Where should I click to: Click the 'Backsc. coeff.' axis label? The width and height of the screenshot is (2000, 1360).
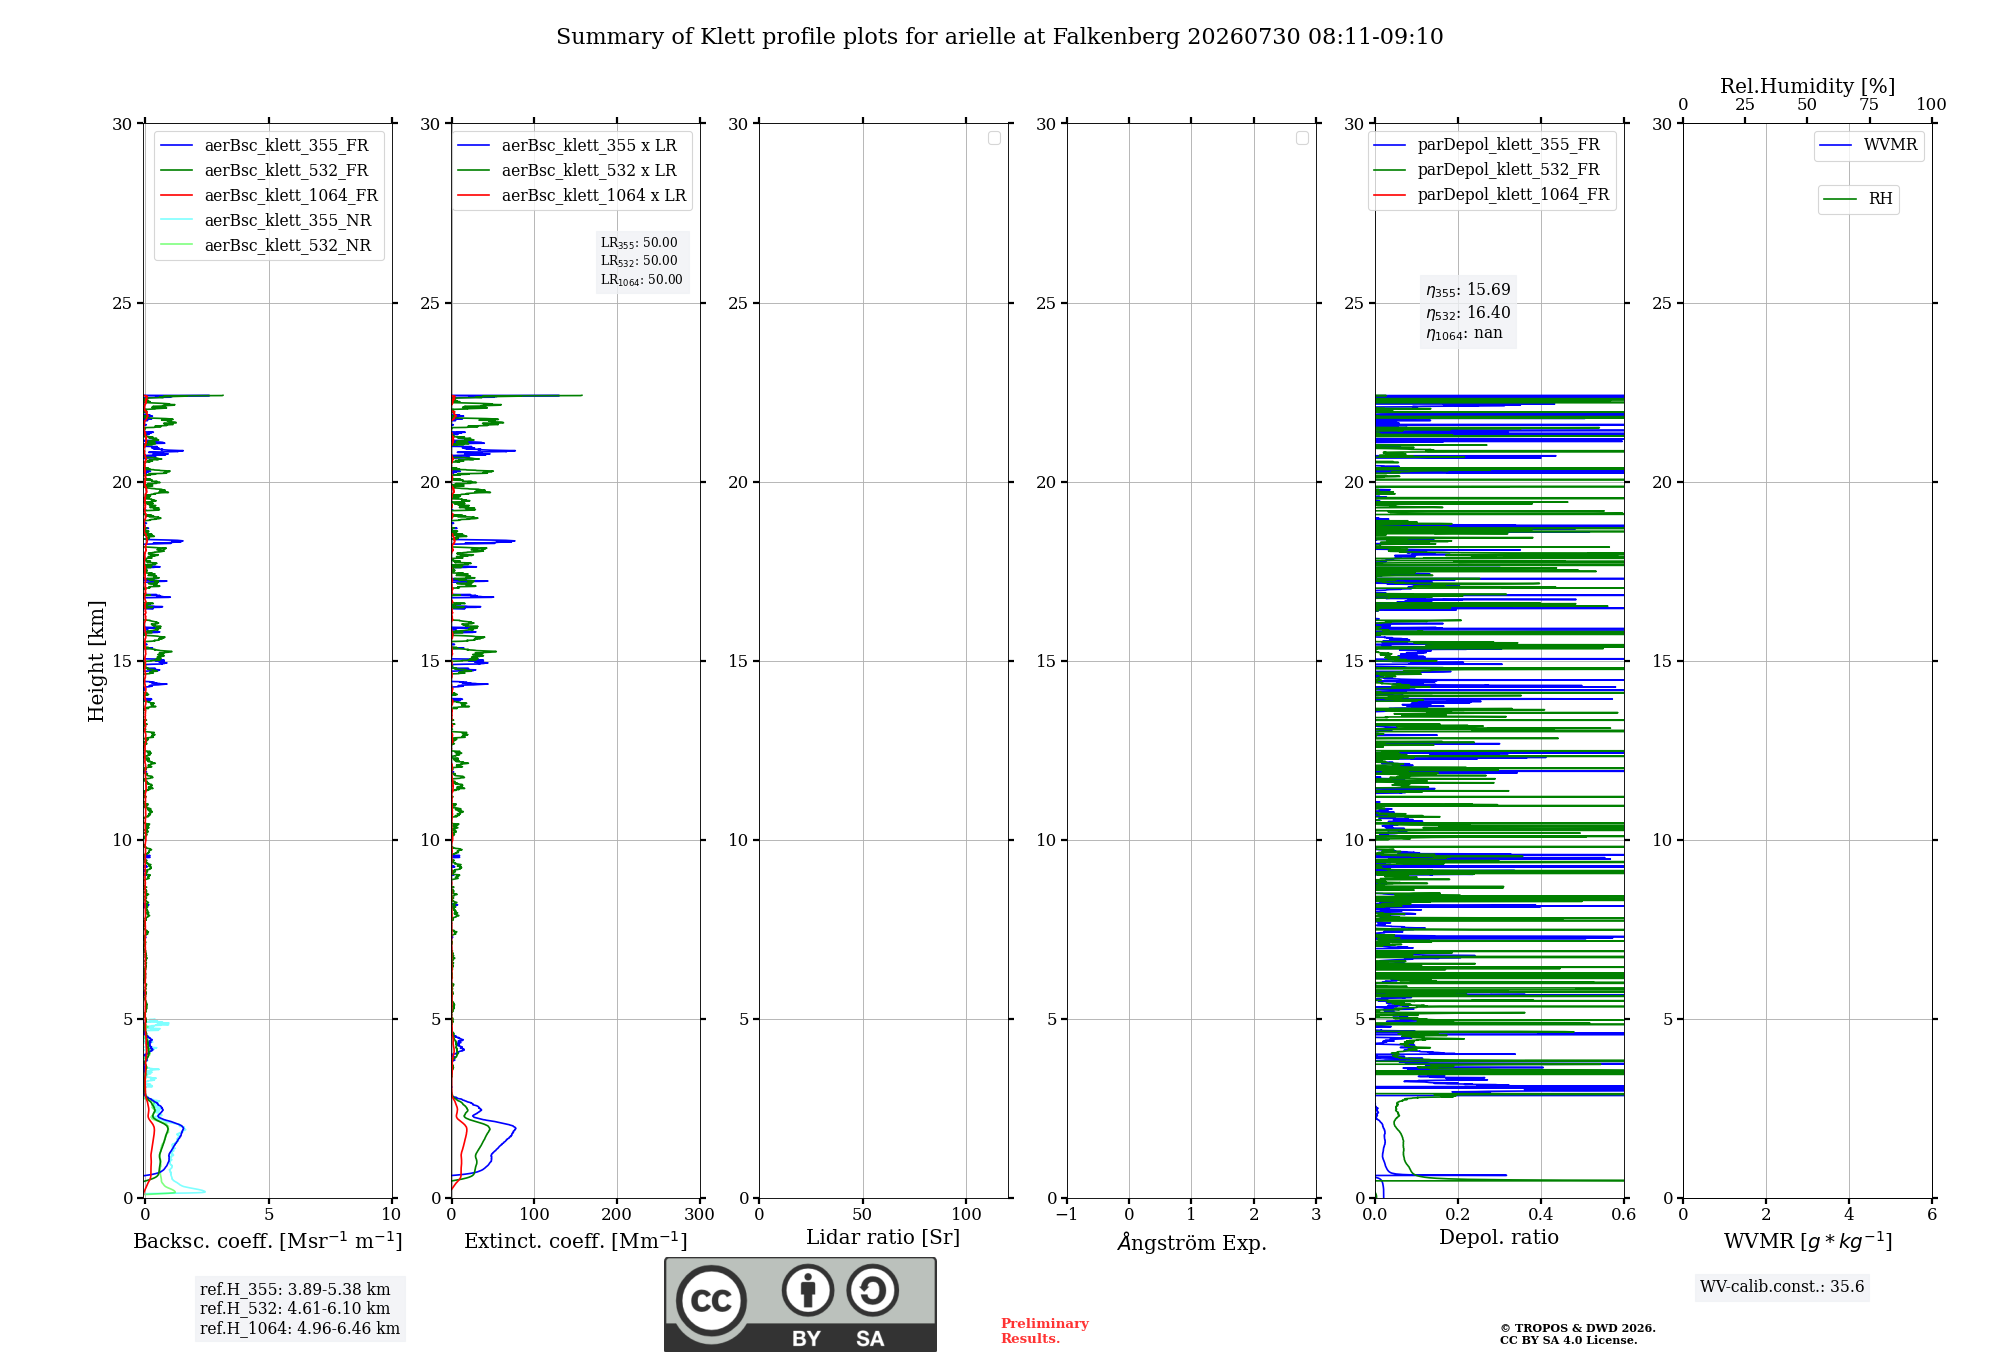[268, 1241]
